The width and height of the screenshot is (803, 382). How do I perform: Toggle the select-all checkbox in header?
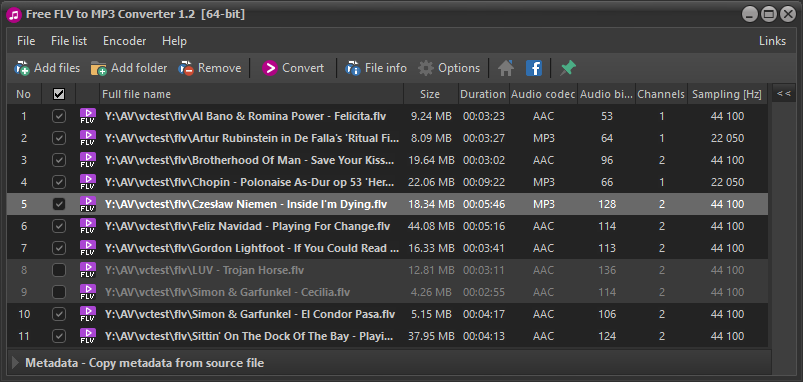coord(59,94)
